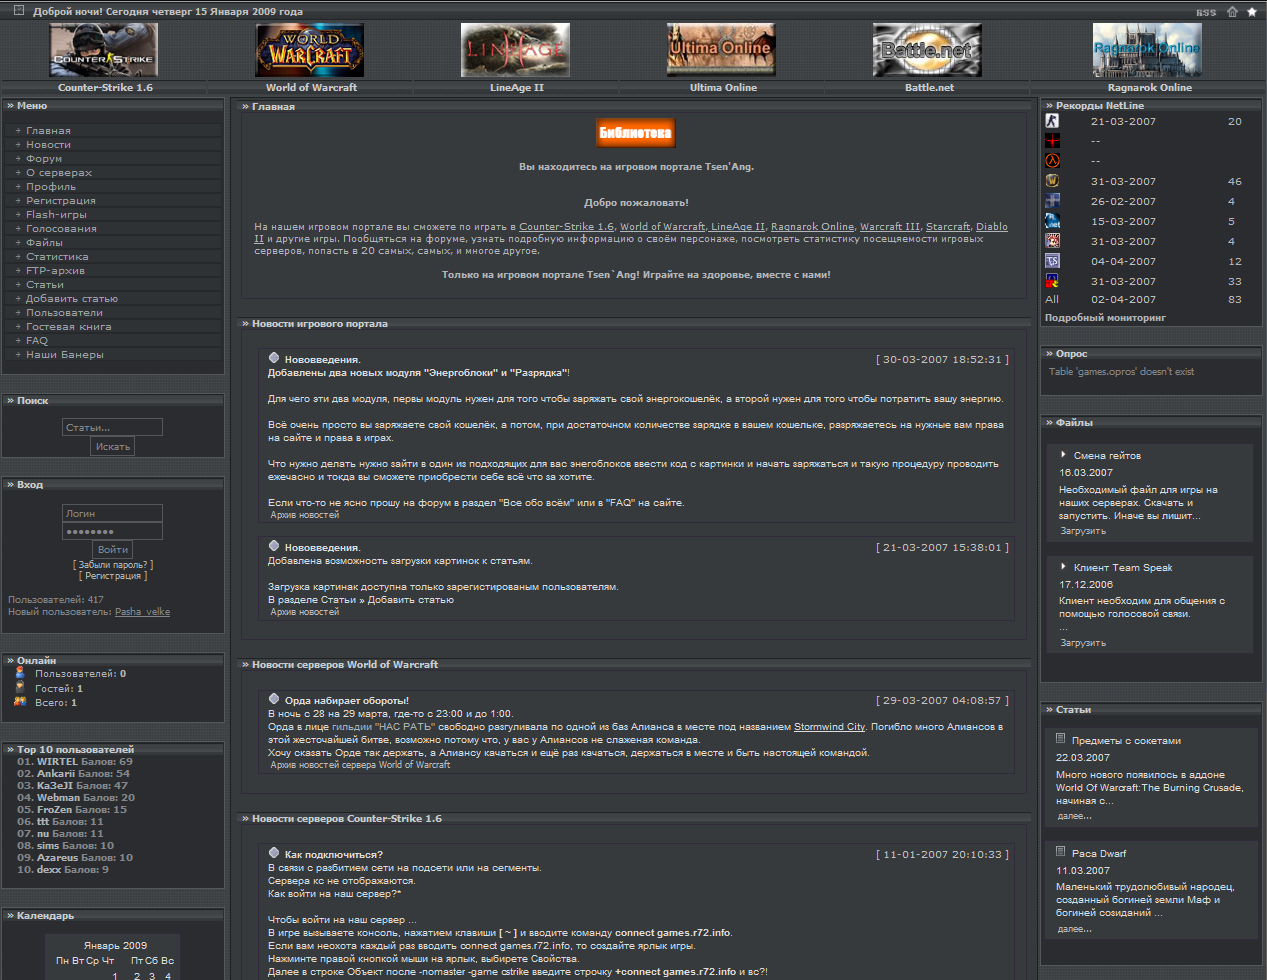Click the Регистрация link under login
This screenshot has width=1267, height=980.
113,576
